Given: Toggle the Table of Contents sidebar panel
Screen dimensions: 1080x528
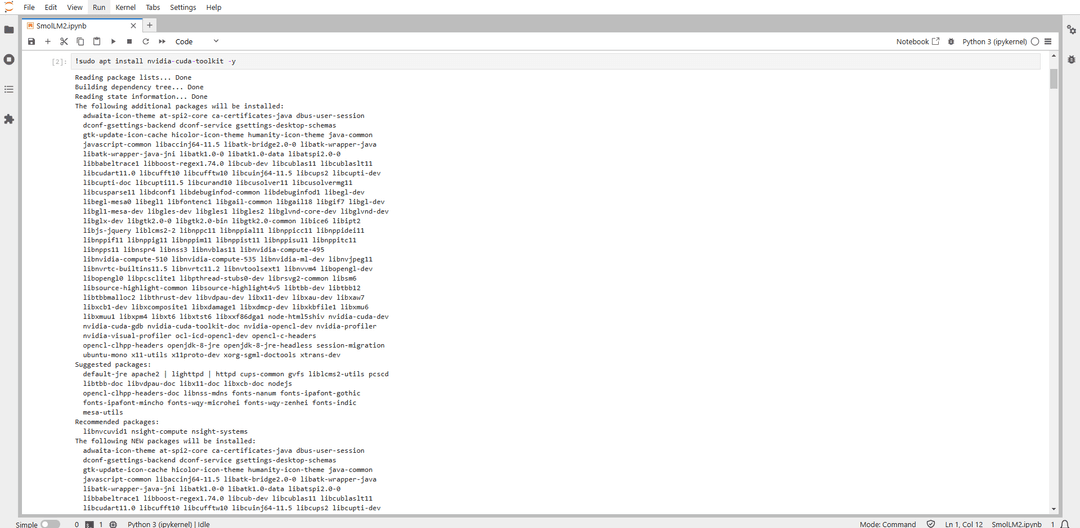Looking at the screenshot, I should 9,89.
